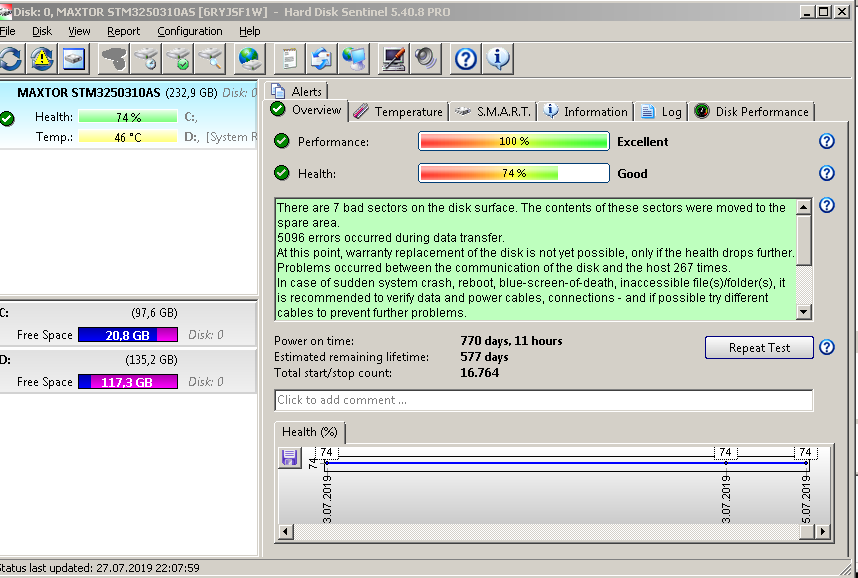Open the Disk menu

click(42, 31)
